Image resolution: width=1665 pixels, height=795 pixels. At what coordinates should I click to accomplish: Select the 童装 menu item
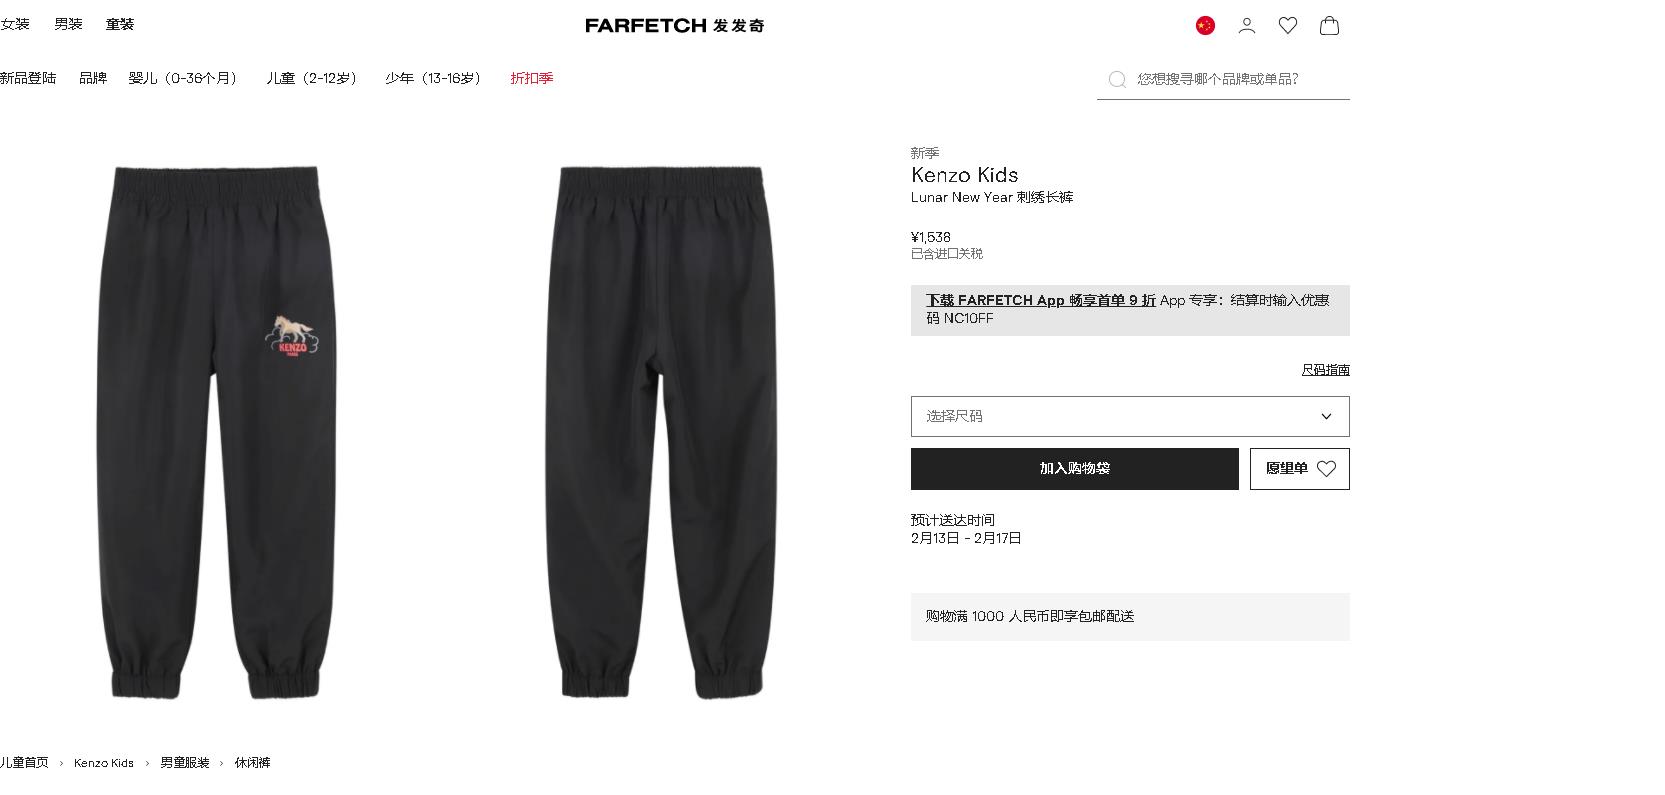[120, 24]
